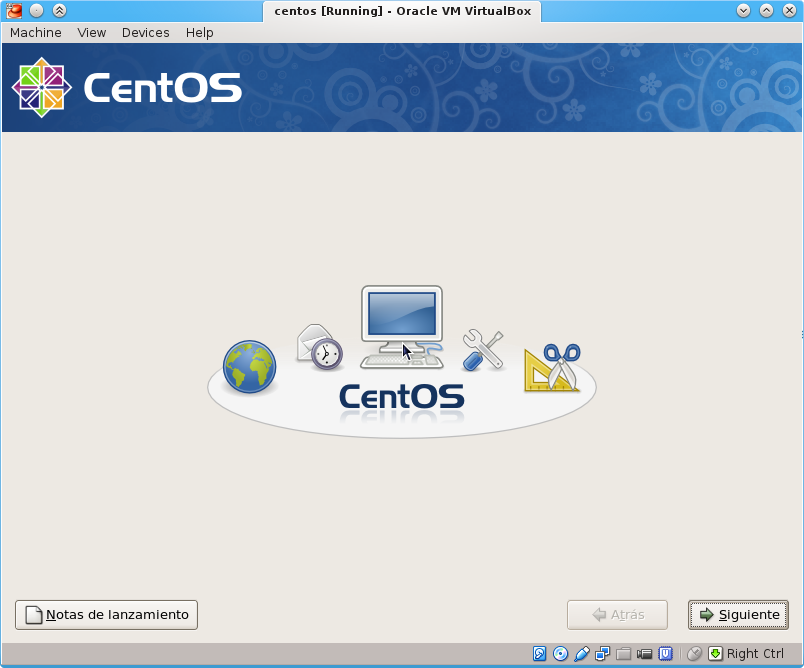This screenshot has height=668, width=804.
Task: Click the shared folders status icon
Action: (x=624, y=654)
